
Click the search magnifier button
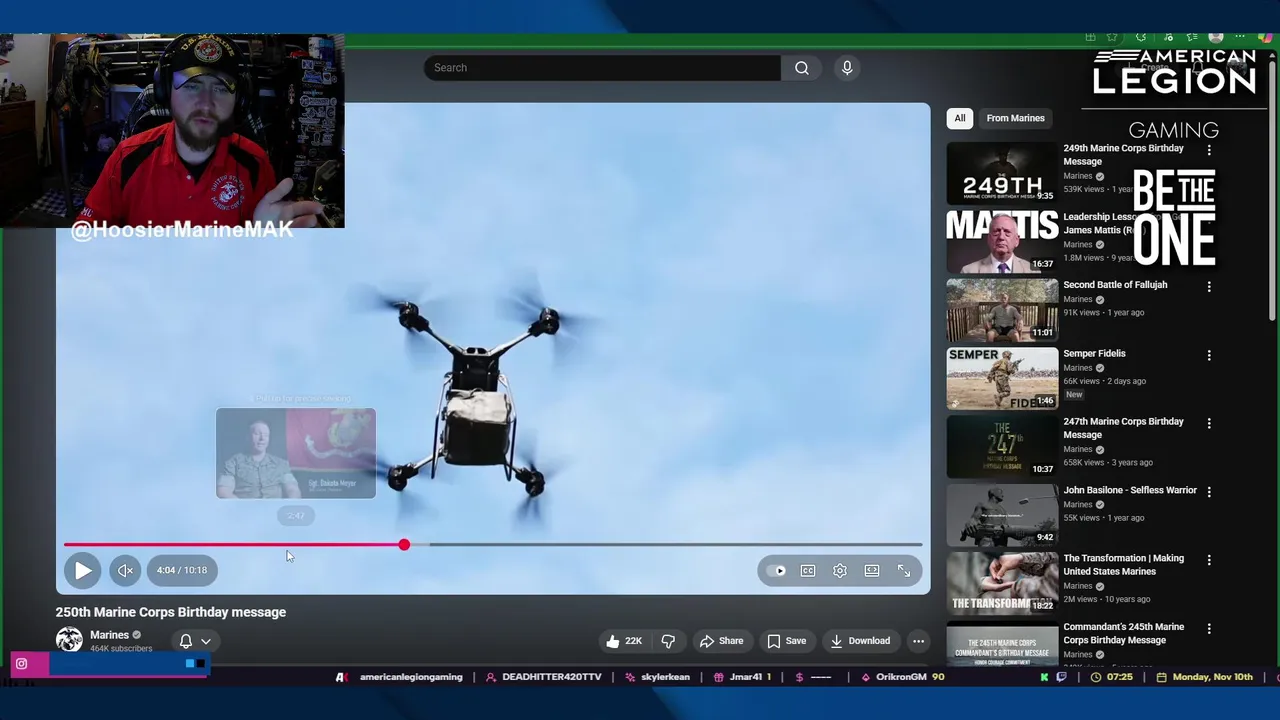(x=801, y=68)
